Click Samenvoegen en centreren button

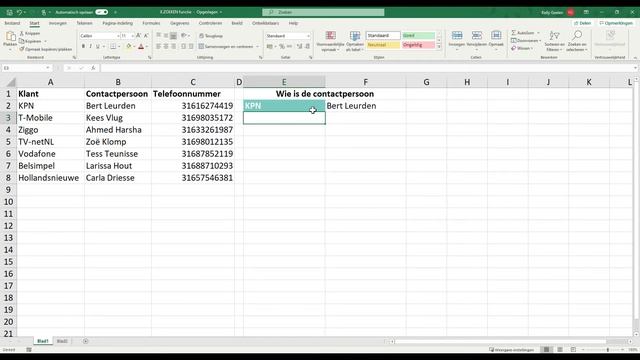pyautogui.click(x=226, y=47)
